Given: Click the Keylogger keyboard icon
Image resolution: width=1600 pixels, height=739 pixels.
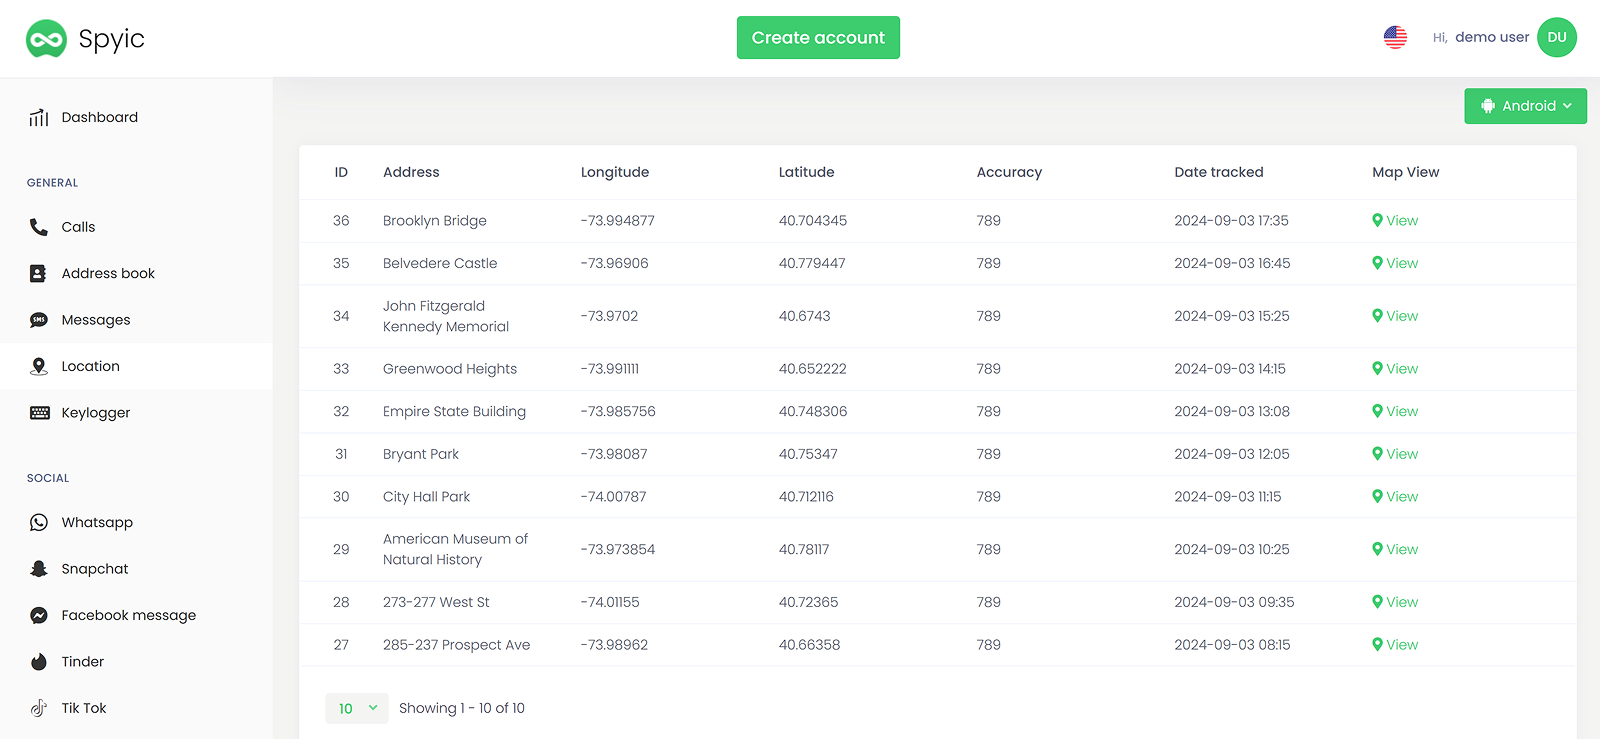Looking at the screenshot, I should 40,413.
